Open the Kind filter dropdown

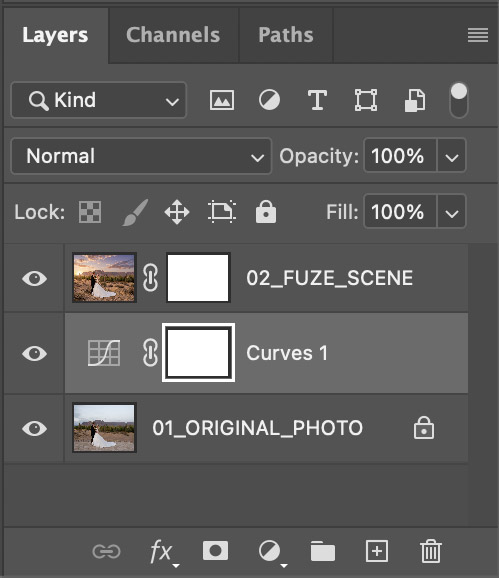point(99,100)
